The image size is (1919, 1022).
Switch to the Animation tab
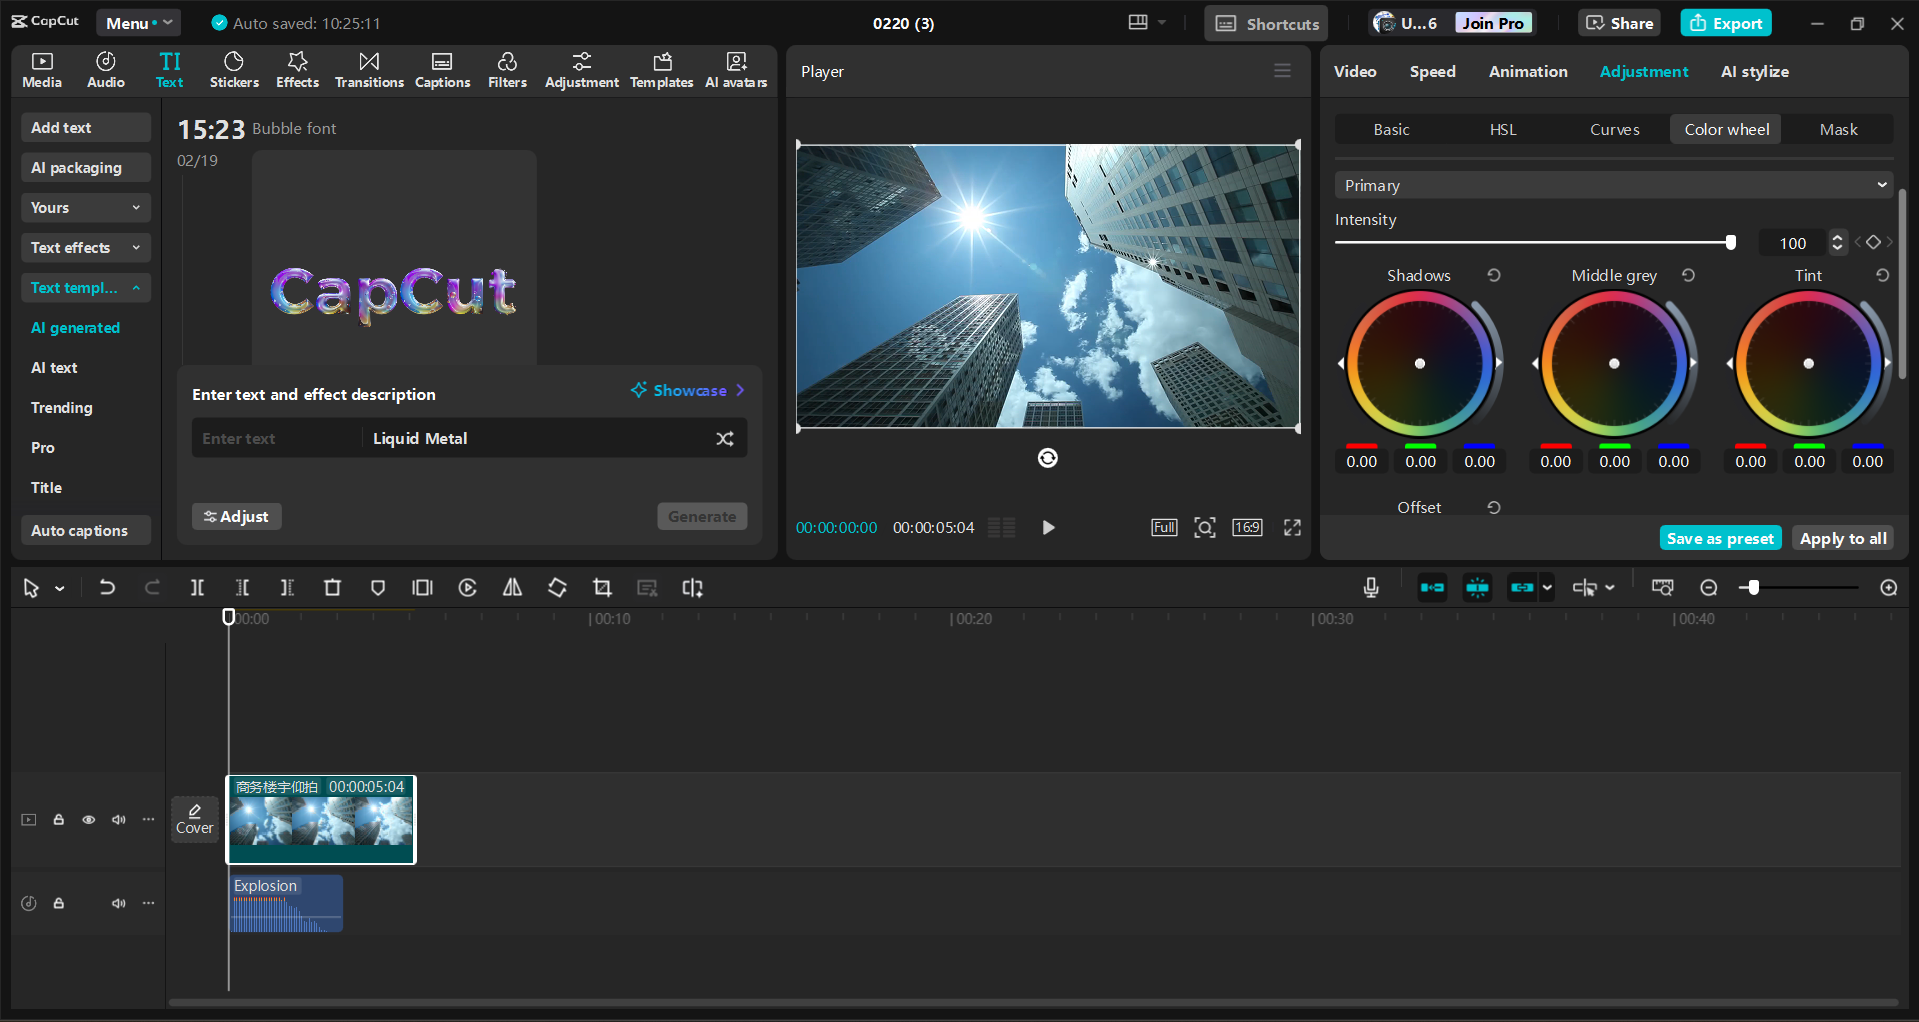[1527, 71]
